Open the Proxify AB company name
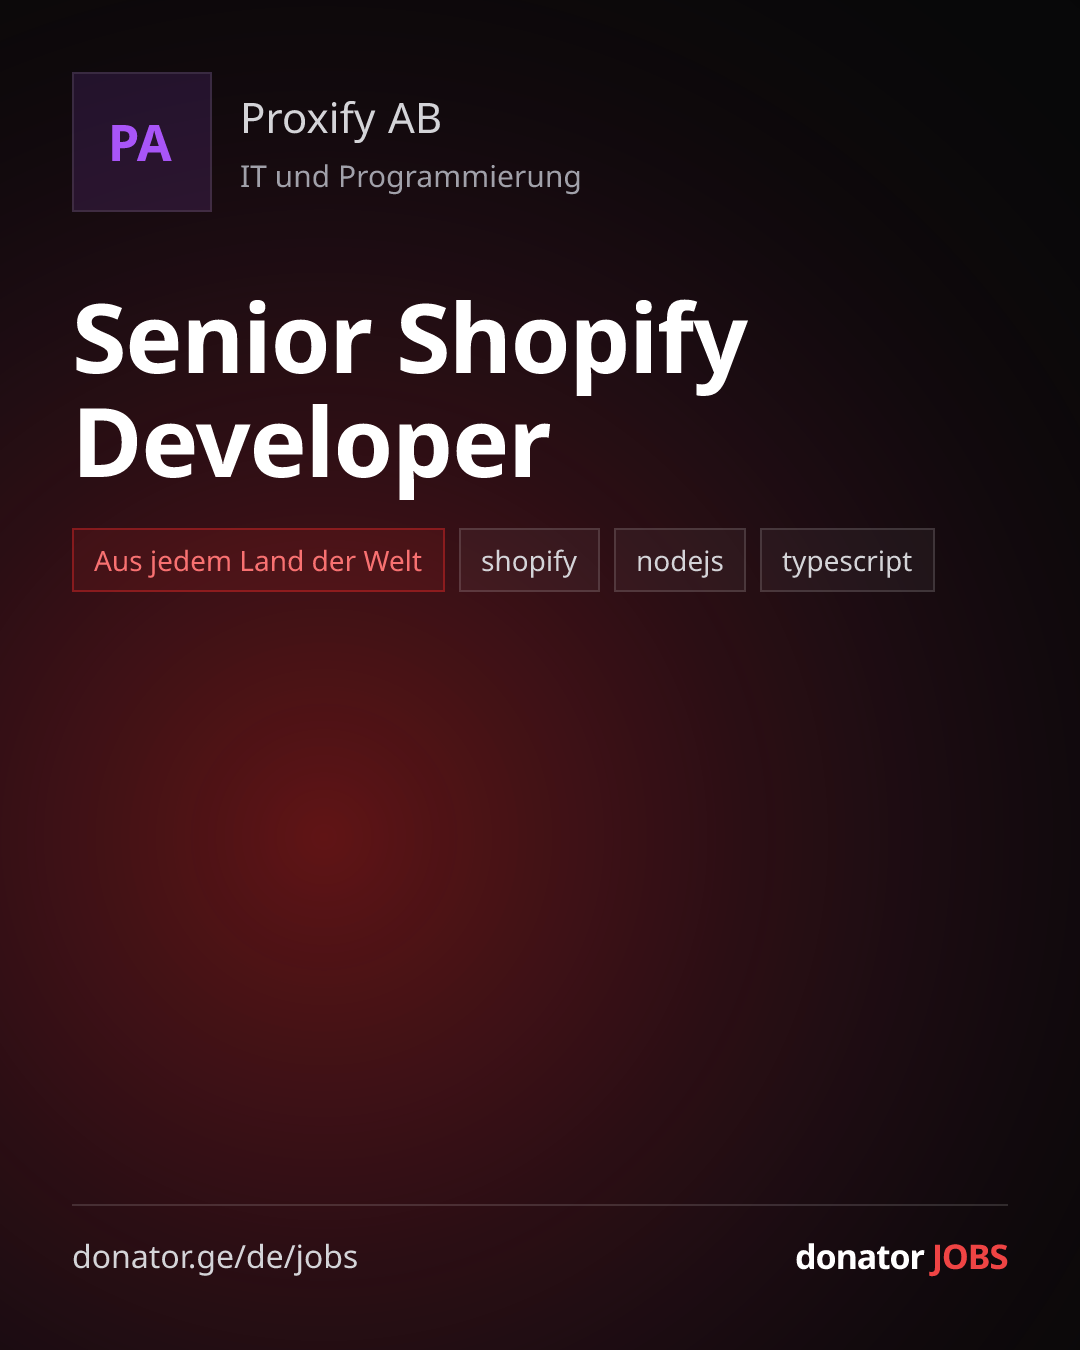1080x1350 pixels. tap(341, 119)
